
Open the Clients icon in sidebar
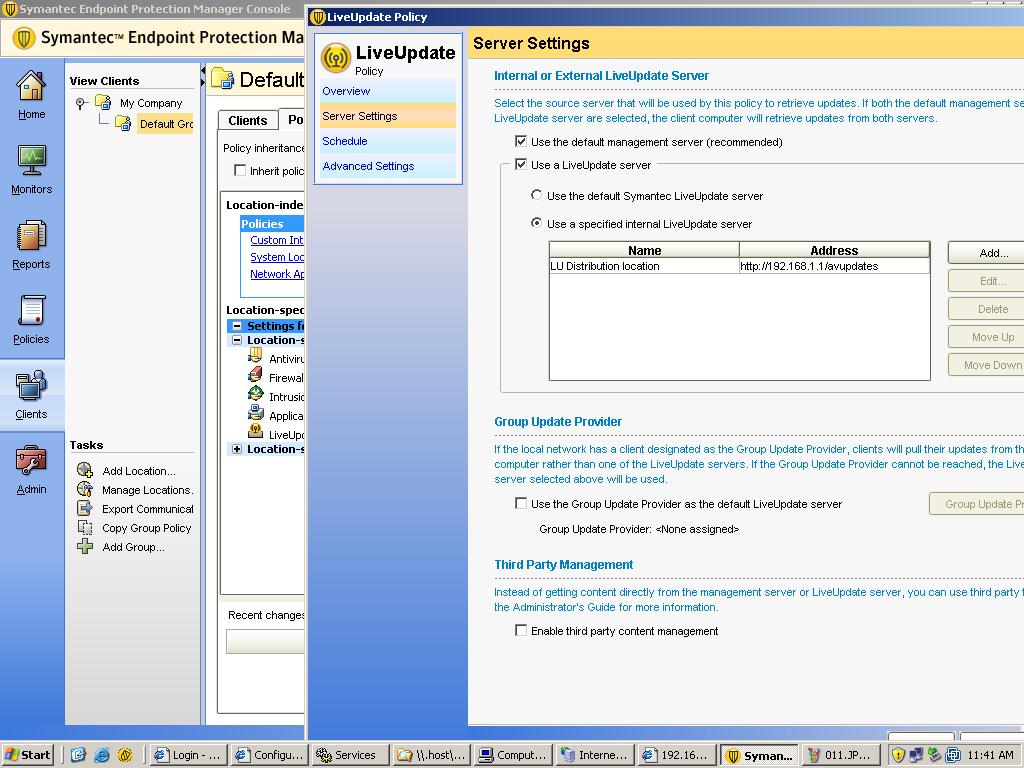[31, 385]
